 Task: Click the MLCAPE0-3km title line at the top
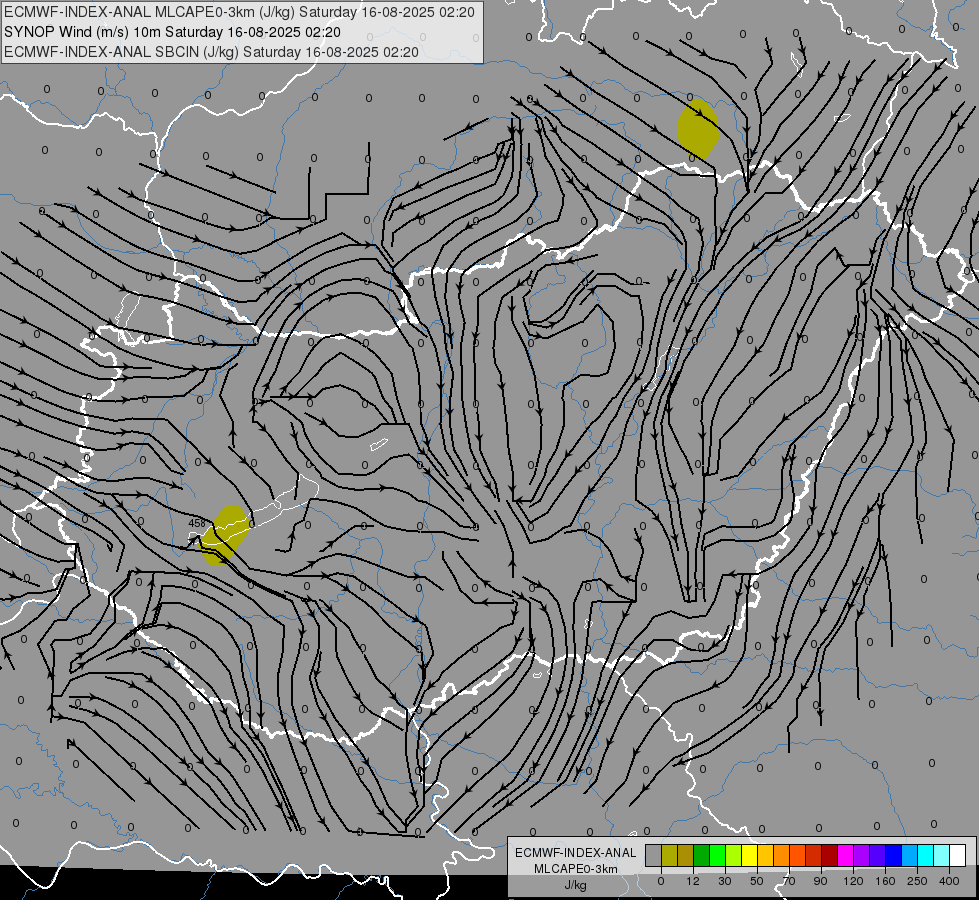point(239,12)
